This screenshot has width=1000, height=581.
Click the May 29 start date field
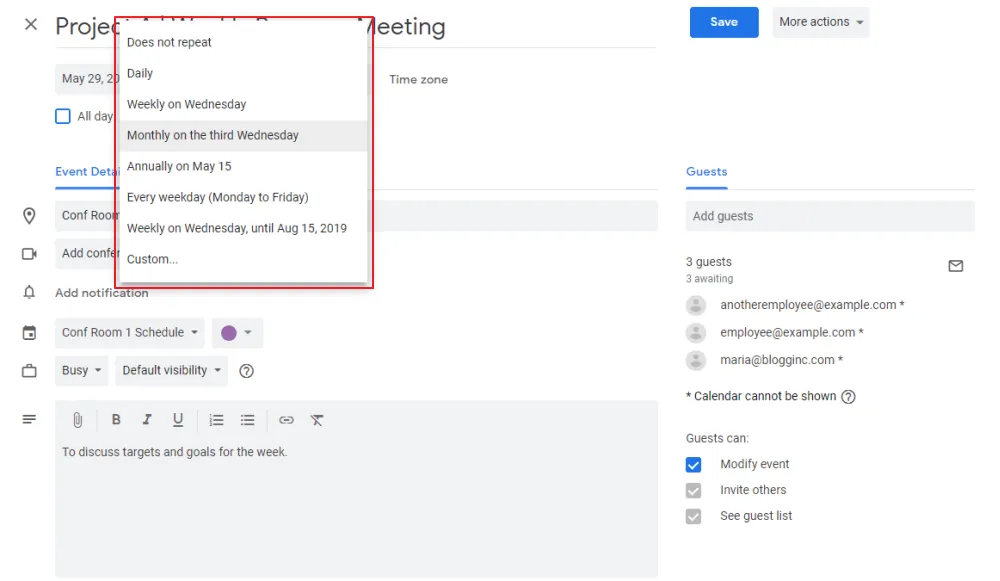point(86,78)
